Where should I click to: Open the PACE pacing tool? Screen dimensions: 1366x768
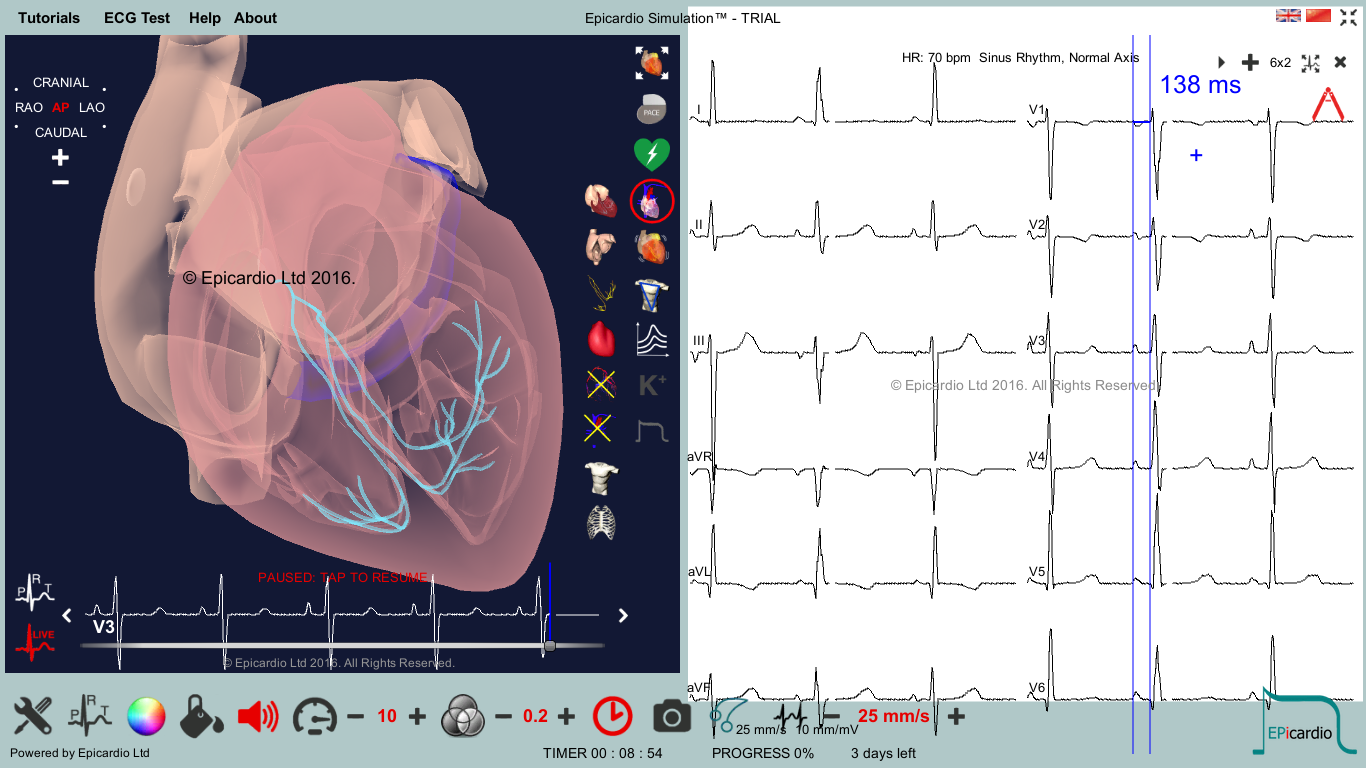(x=652, y=109)
